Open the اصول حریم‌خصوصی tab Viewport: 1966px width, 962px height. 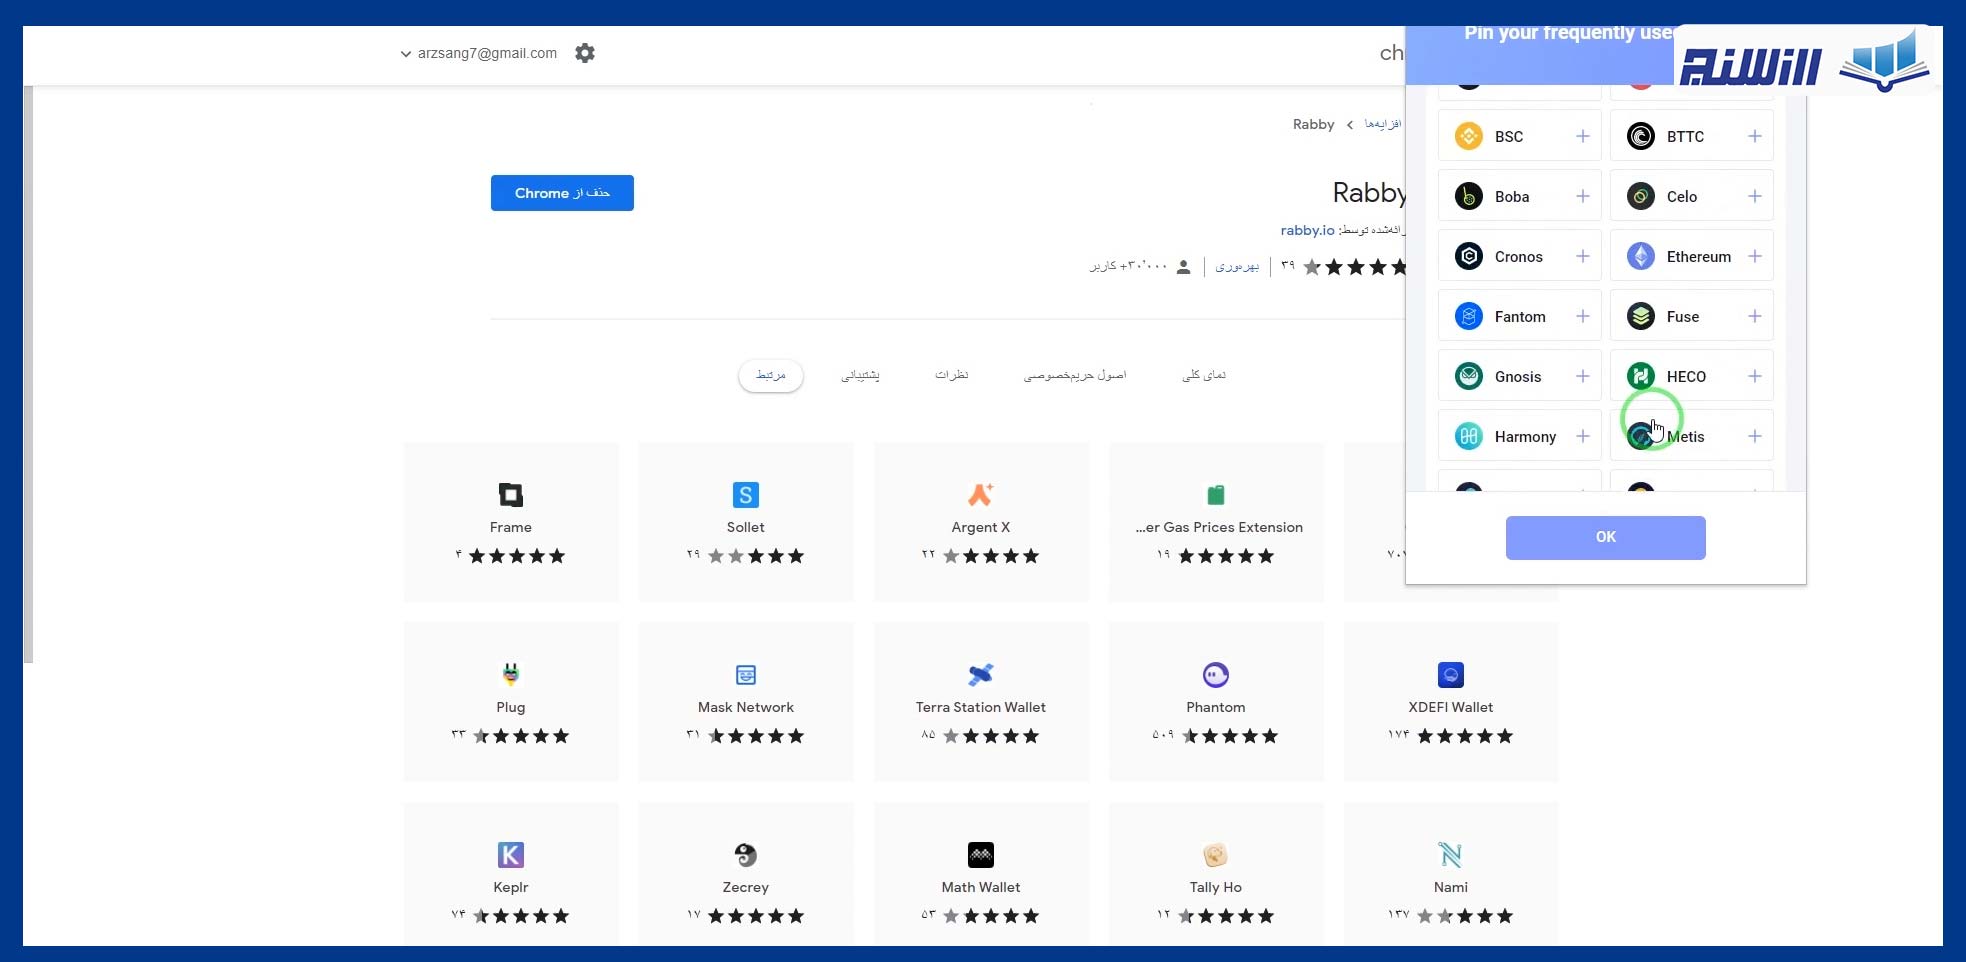1074,375
